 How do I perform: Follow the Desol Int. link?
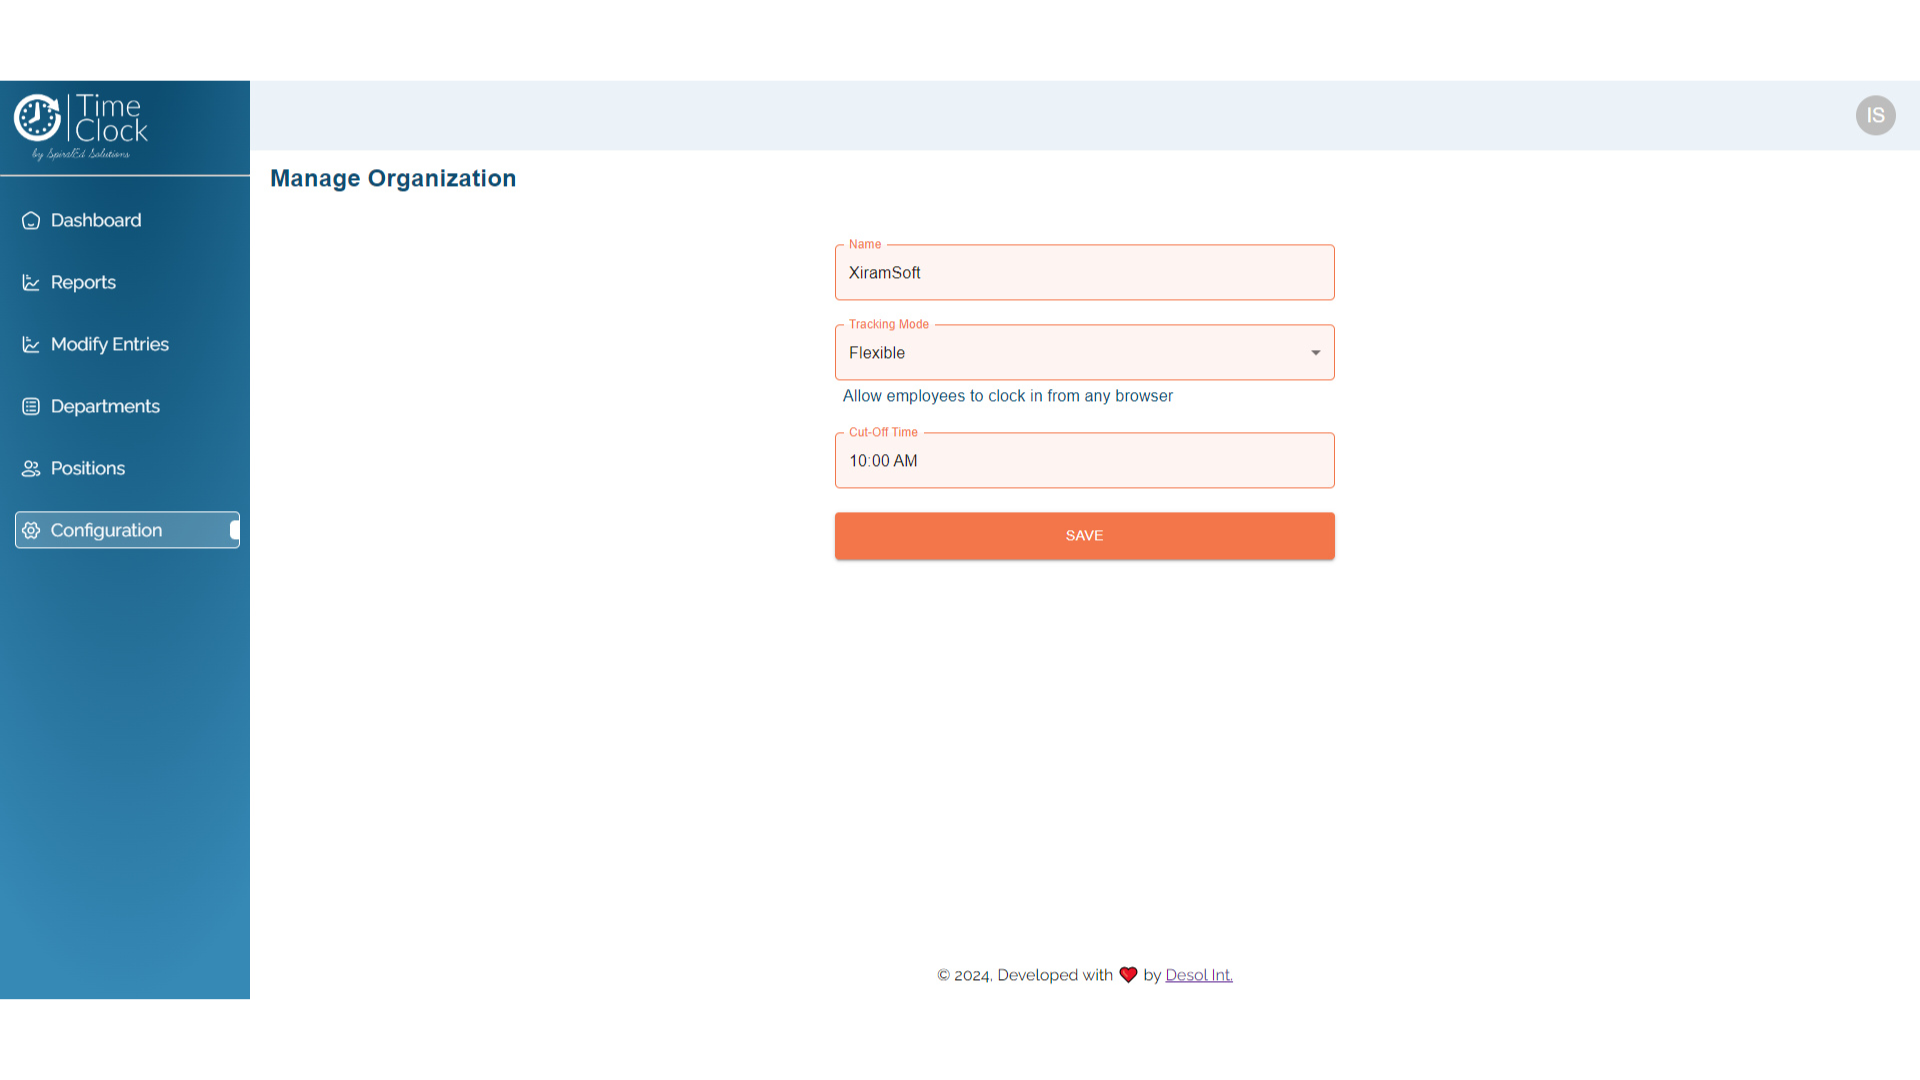1198,975
